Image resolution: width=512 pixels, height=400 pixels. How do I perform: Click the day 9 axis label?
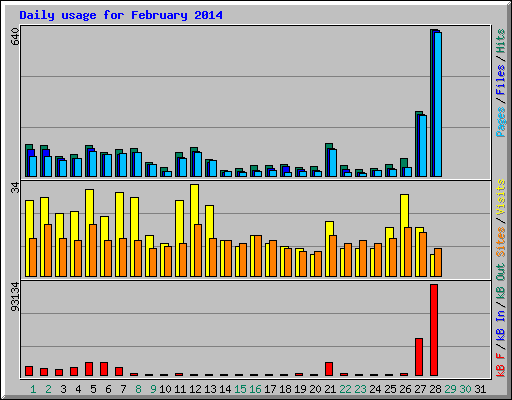coord(153,389)
